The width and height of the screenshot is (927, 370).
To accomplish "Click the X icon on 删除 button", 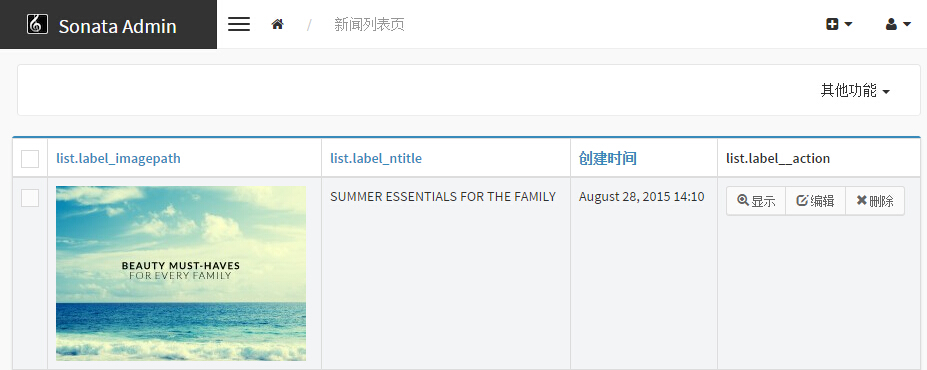I will (861, 200).
